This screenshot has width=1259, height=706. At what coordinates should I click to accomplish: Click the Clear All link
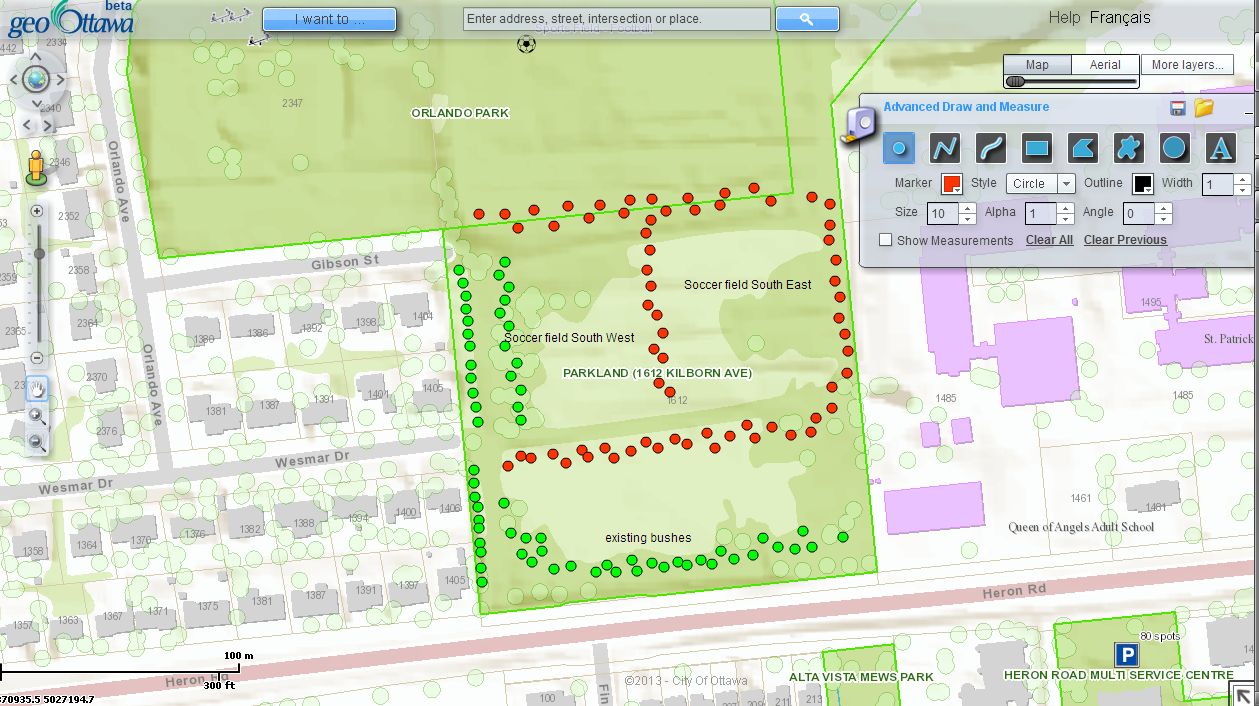tap(1049, 240)
